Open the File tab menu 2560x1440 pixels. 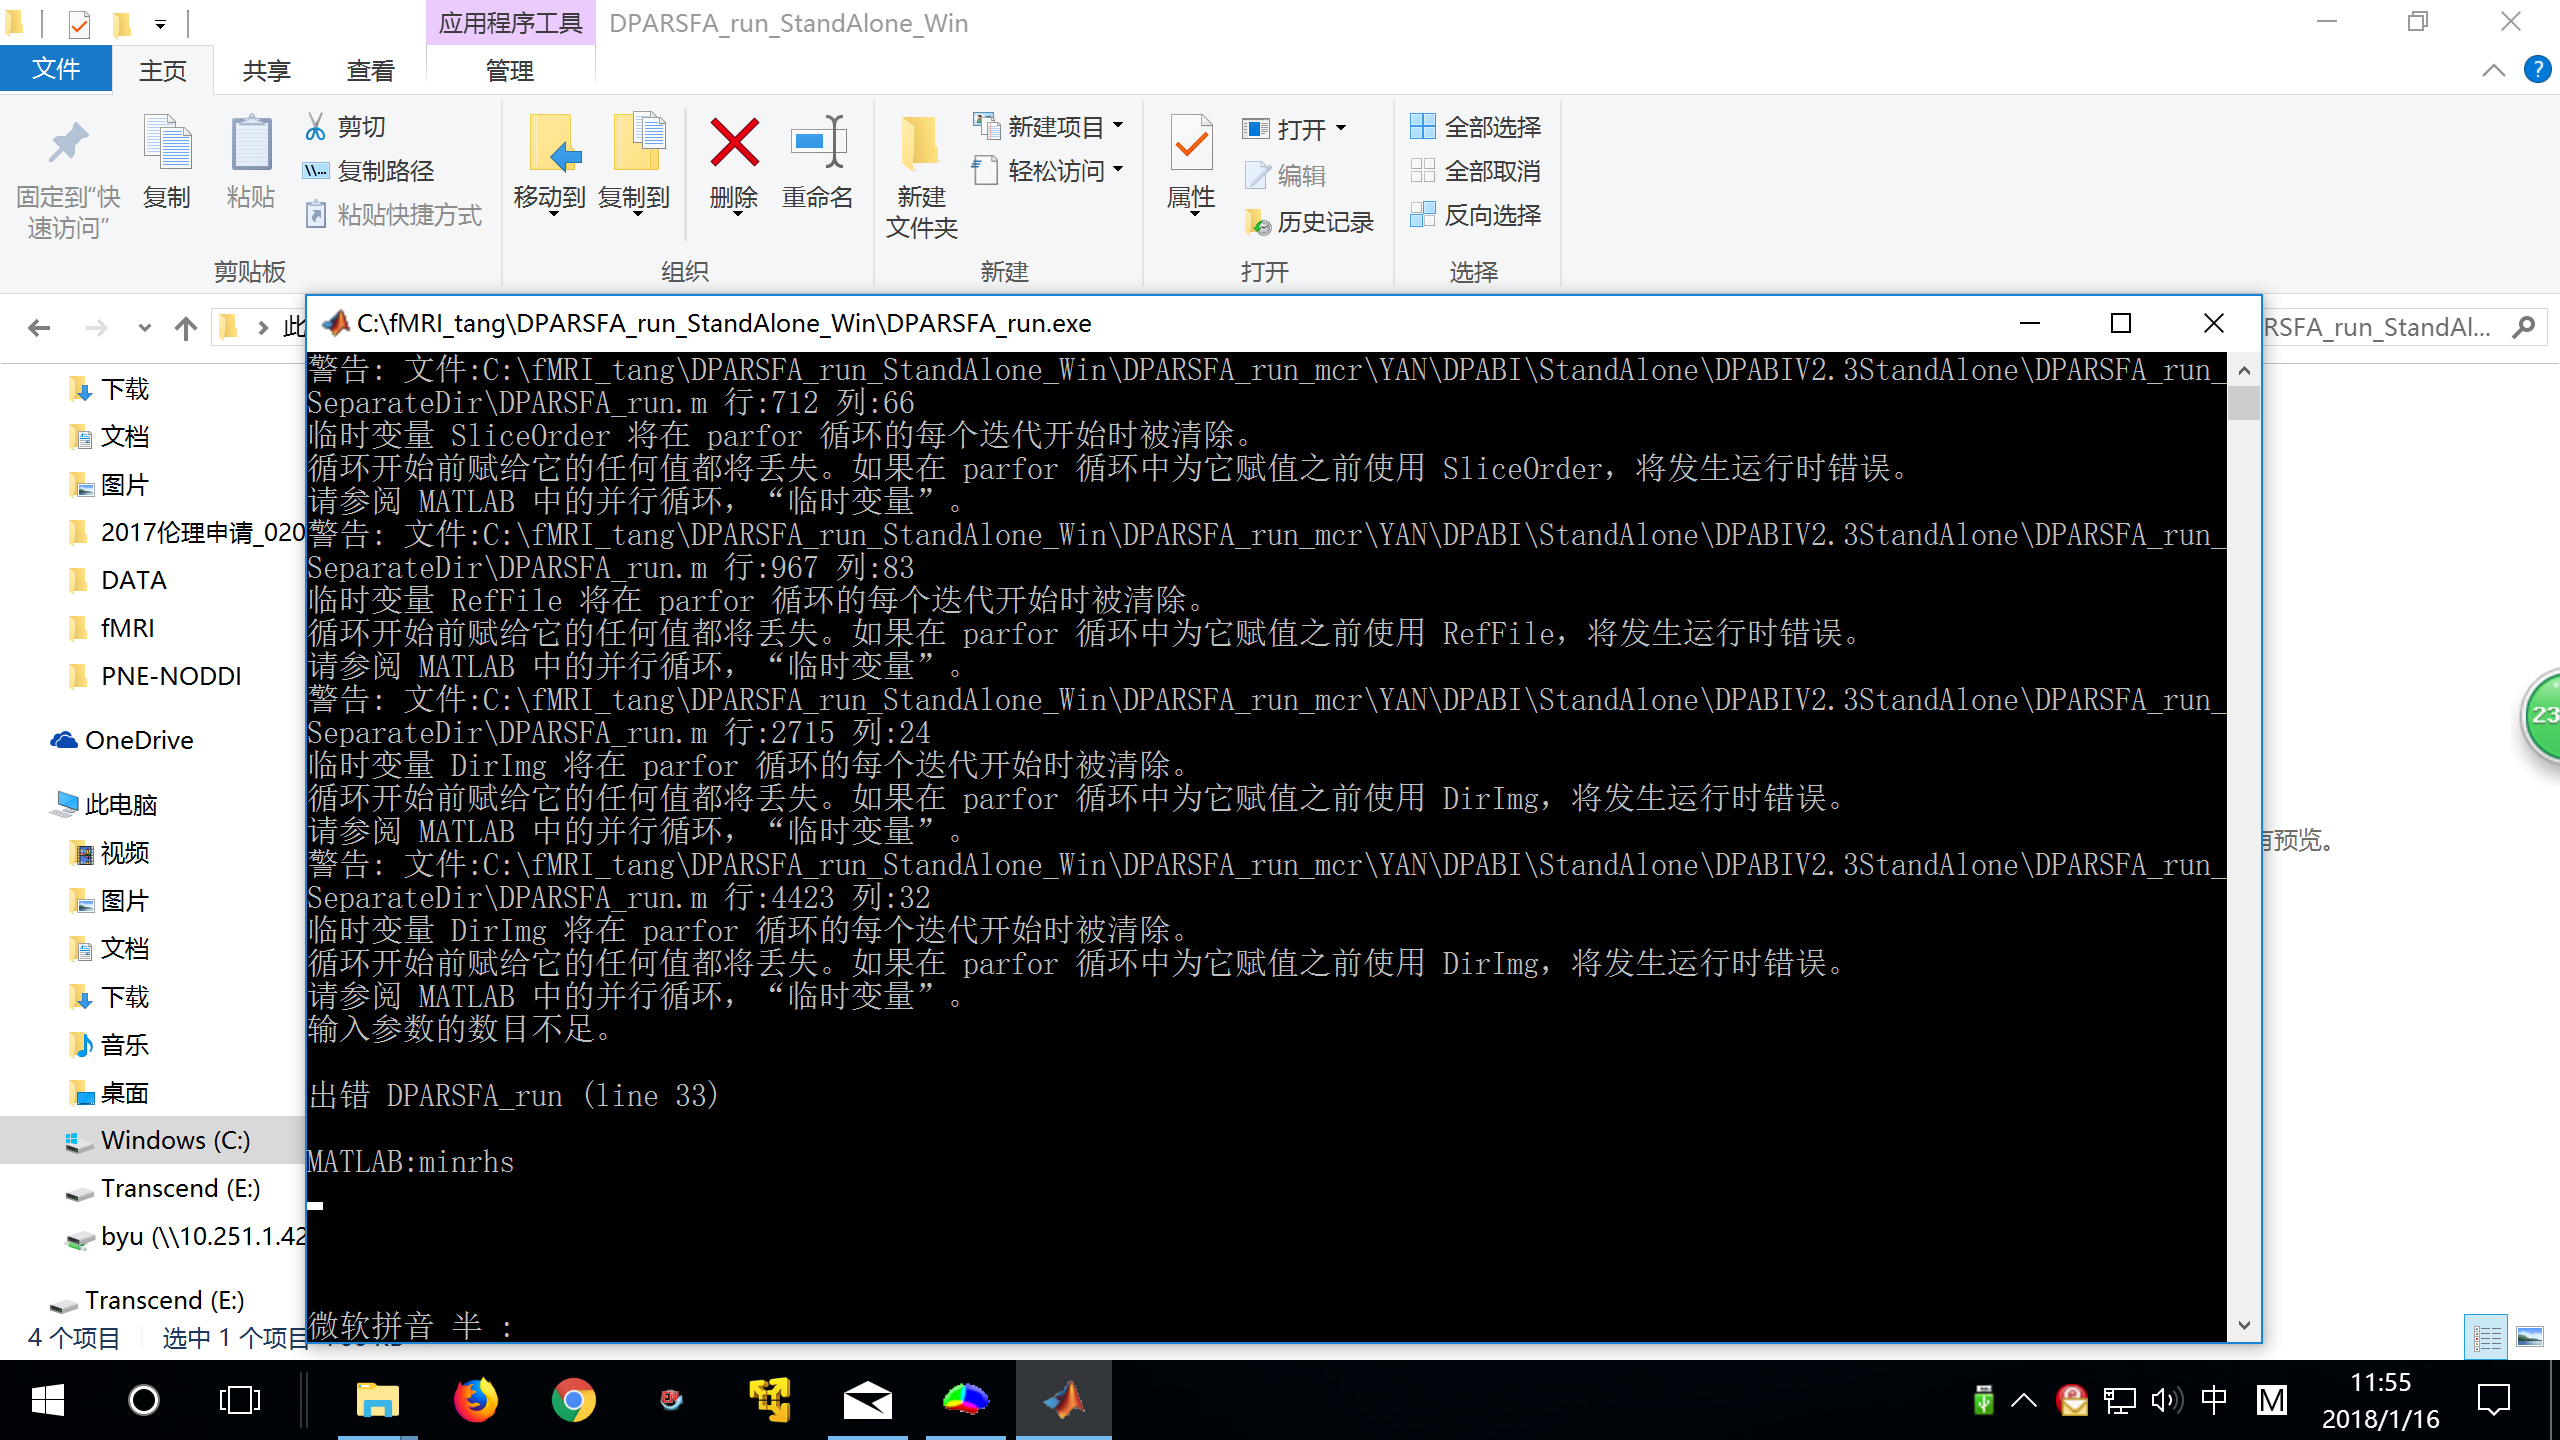point(56,69)
